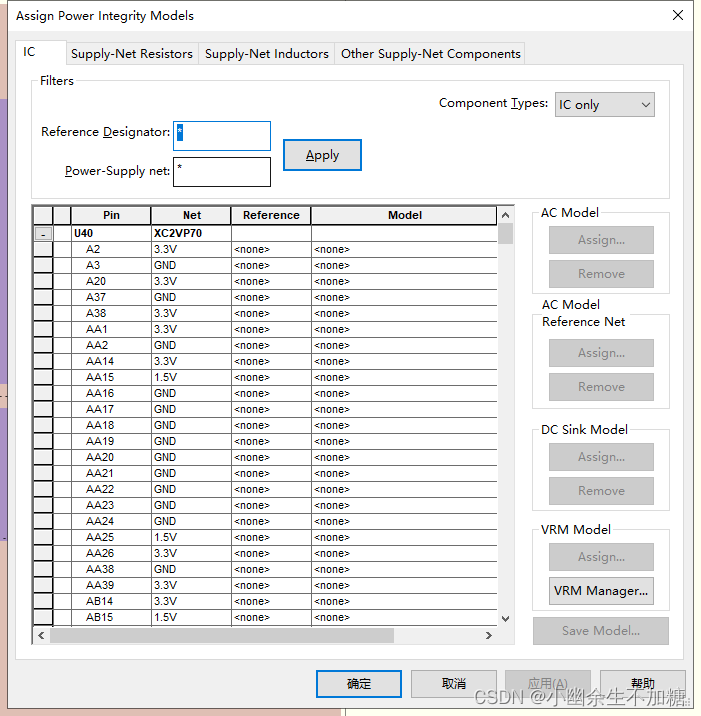Select pin AA38 cell
The height and width of the screenshot is (716, 701).
click(111, 569)
